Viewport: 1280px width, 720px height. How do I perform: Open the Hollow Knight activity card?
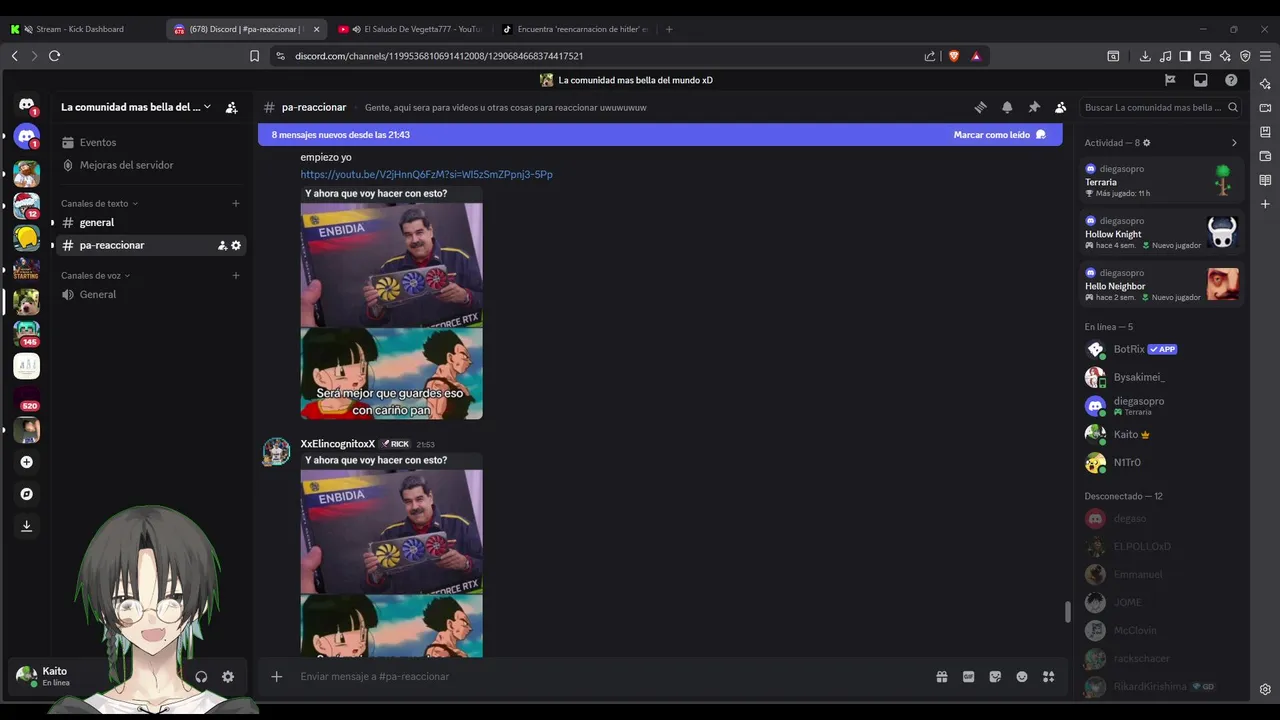click(1162, 233)
